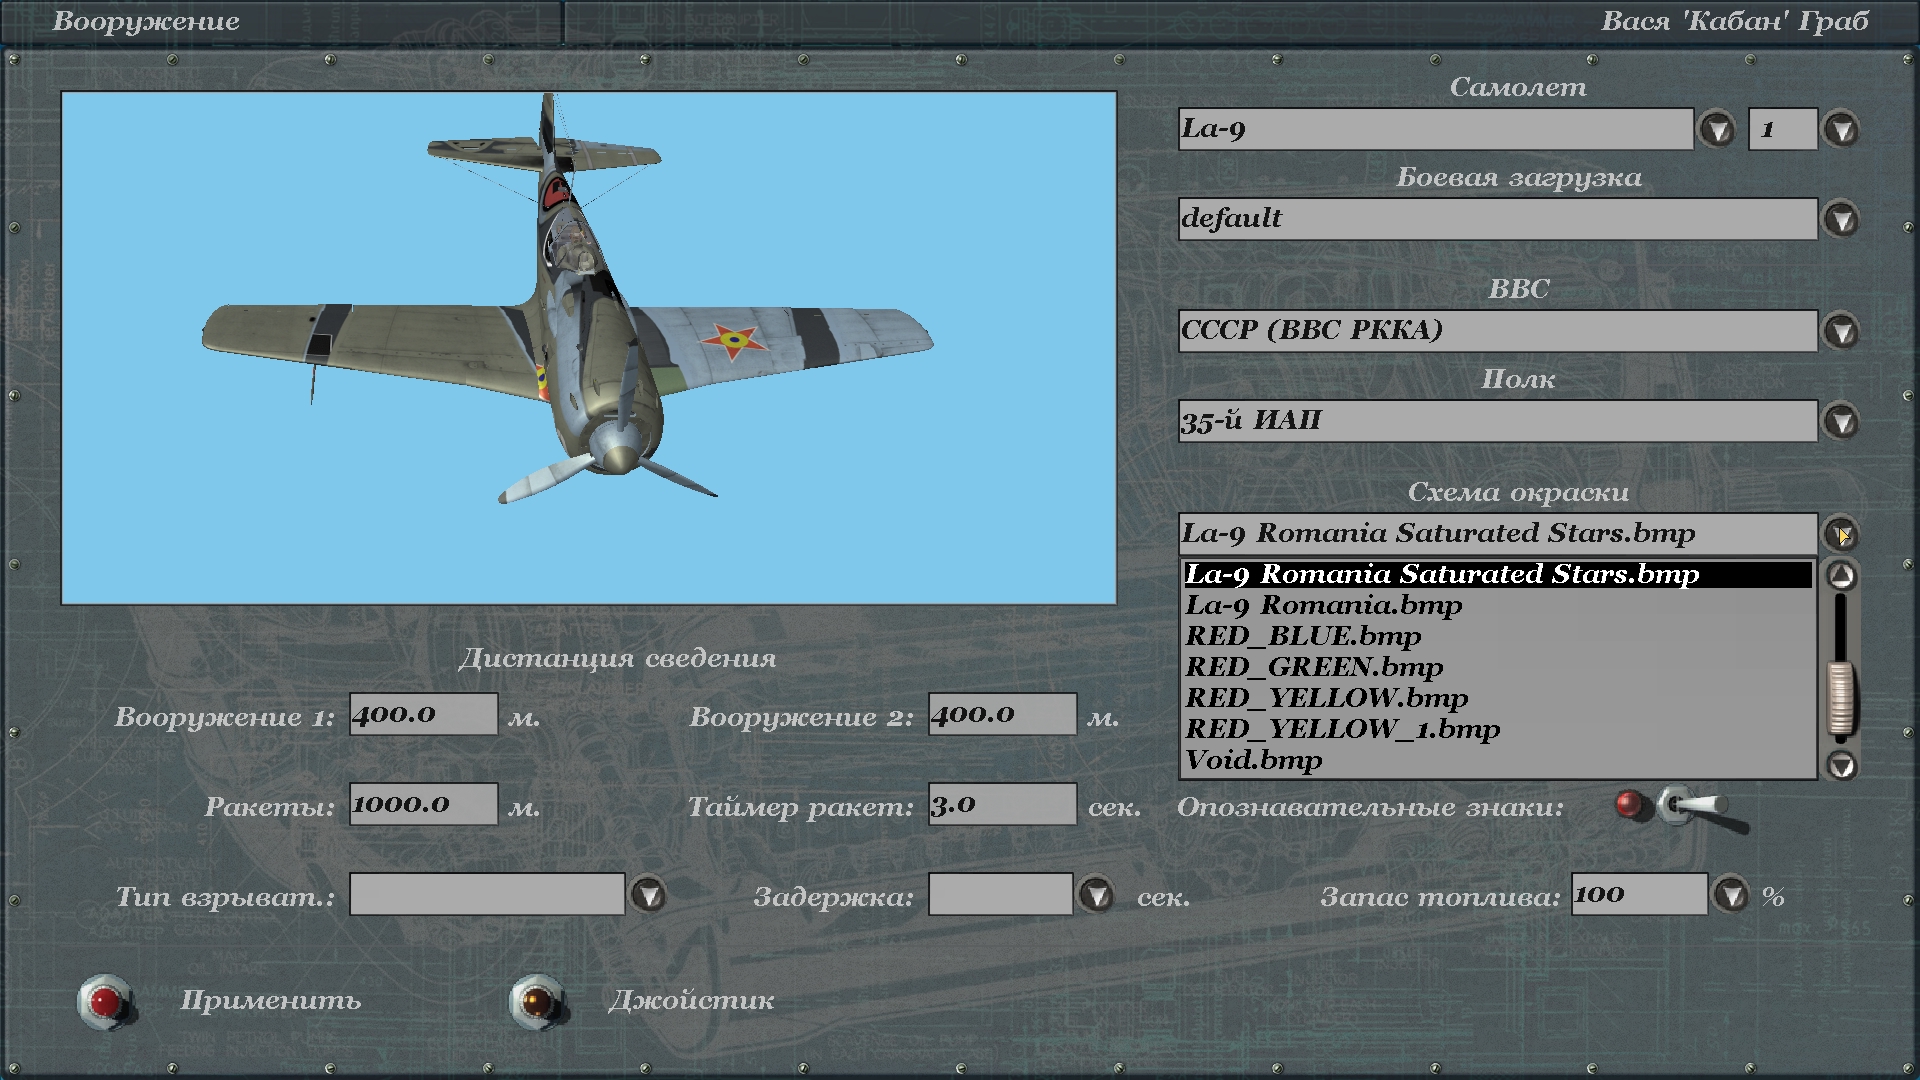The image size is (1920, 1080).
Task: Select La-9 Romania.bmp skin
Action: 1323,605
